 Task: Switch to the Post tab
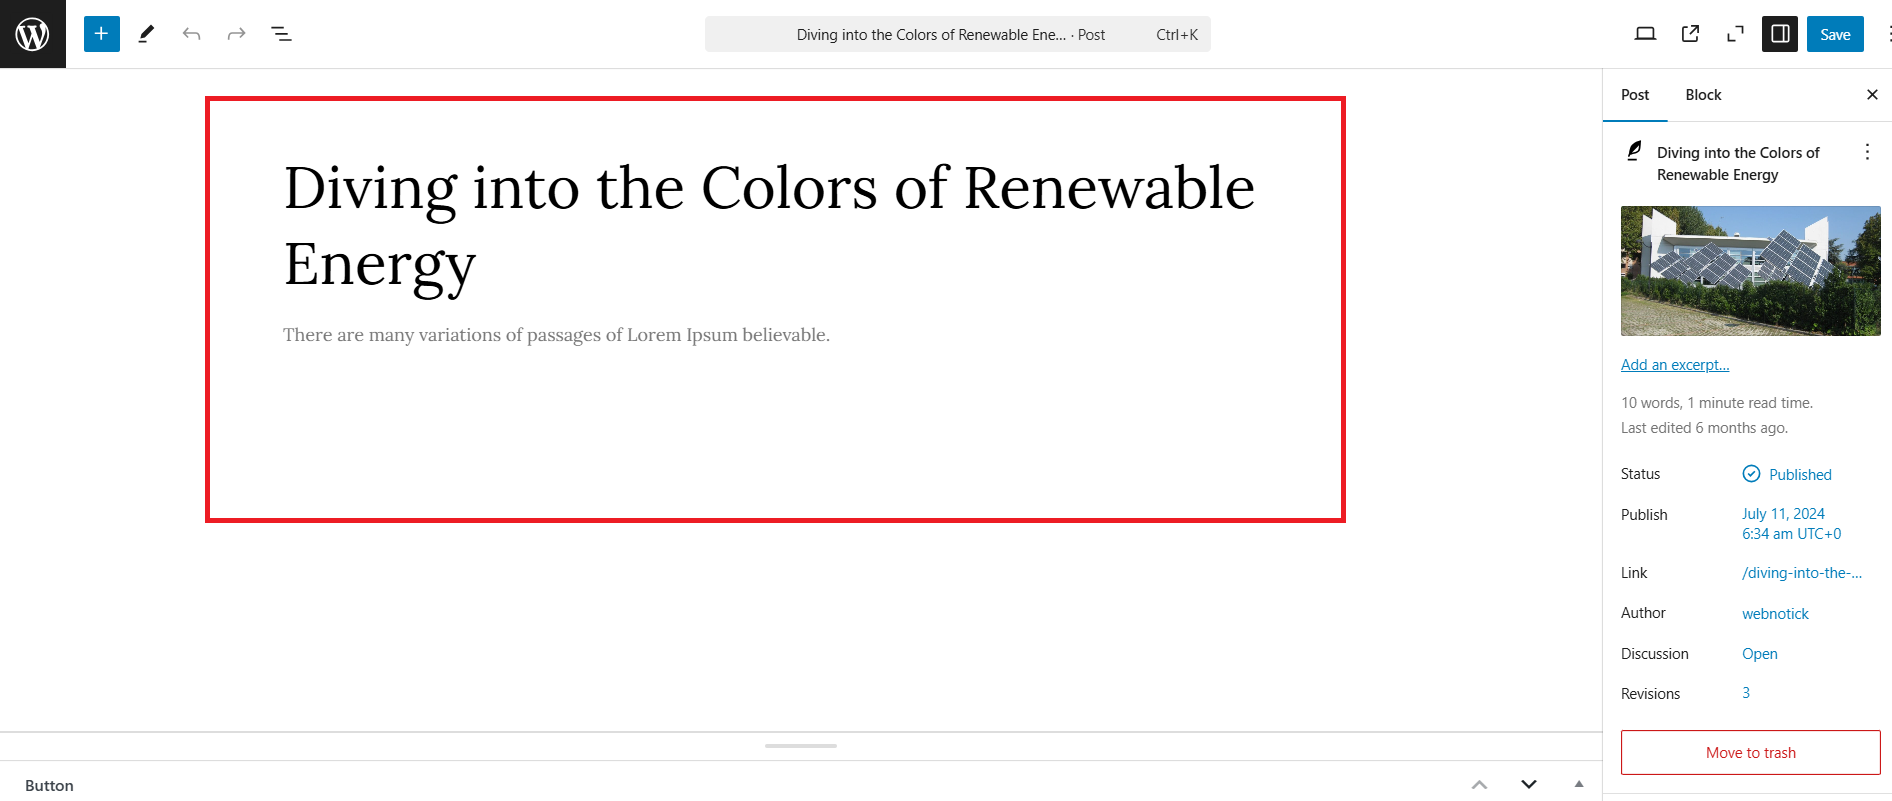[x=1635, y=95]
